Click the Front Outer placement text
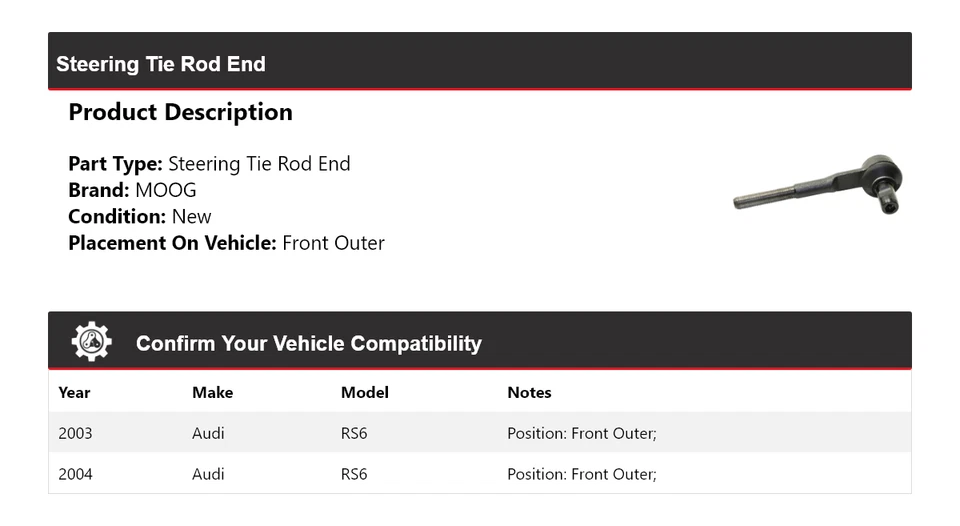This screenshot has width=960, height=526. click(x=333, y=243)
